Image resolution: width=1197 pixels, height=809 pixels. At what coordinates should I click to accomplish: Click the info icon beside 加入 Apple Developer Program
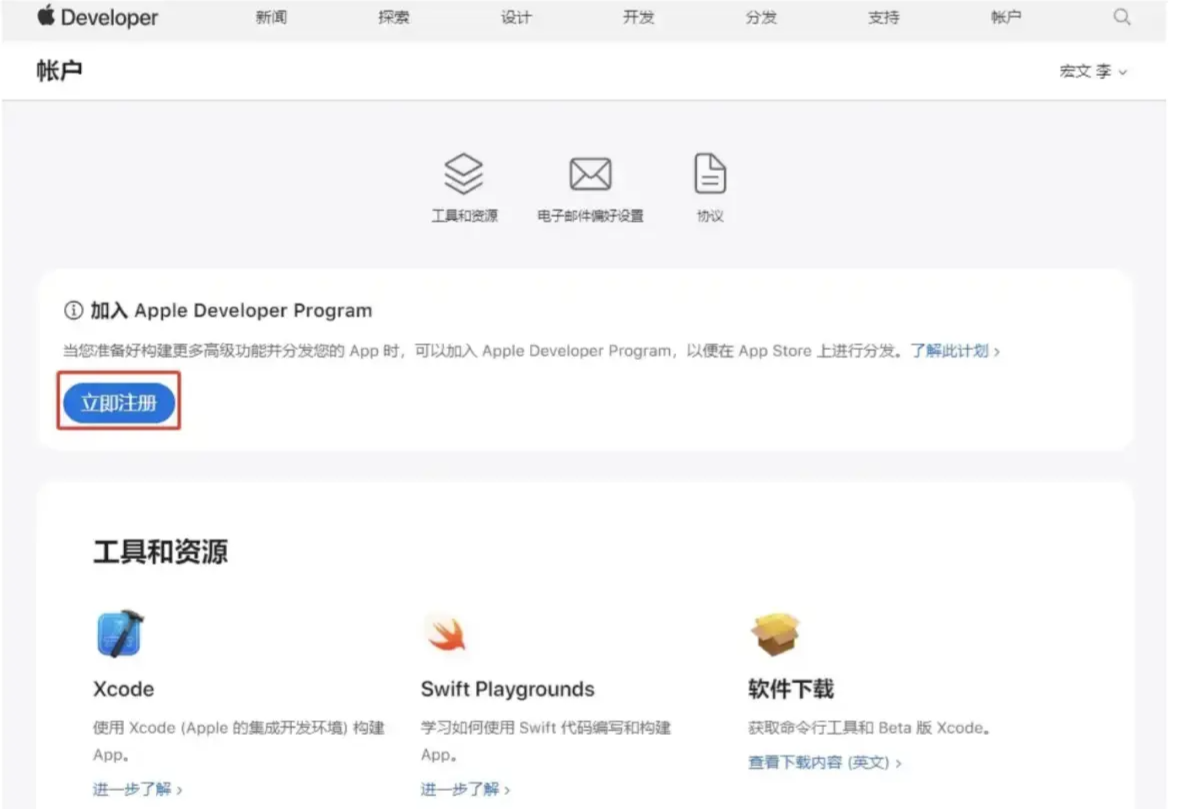(73, 311)
